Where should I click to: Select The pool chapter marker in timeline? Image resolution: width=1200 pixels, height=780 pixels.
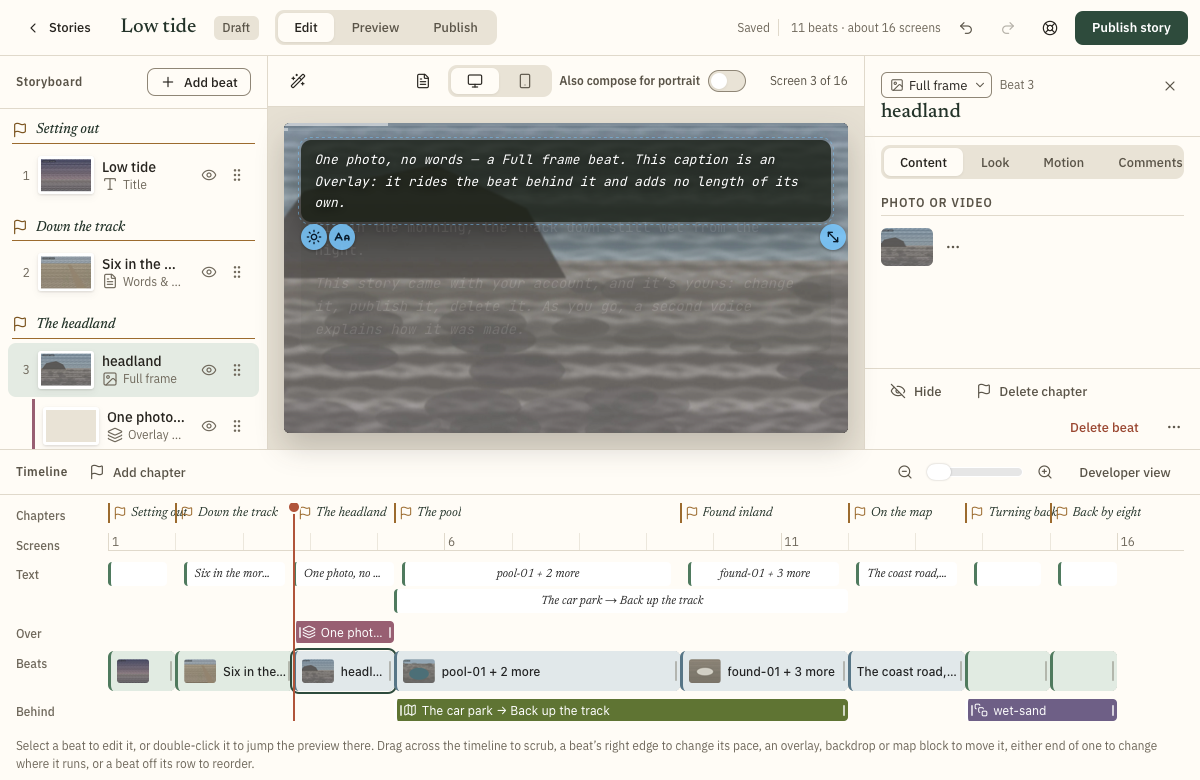[x=431, y=512]
